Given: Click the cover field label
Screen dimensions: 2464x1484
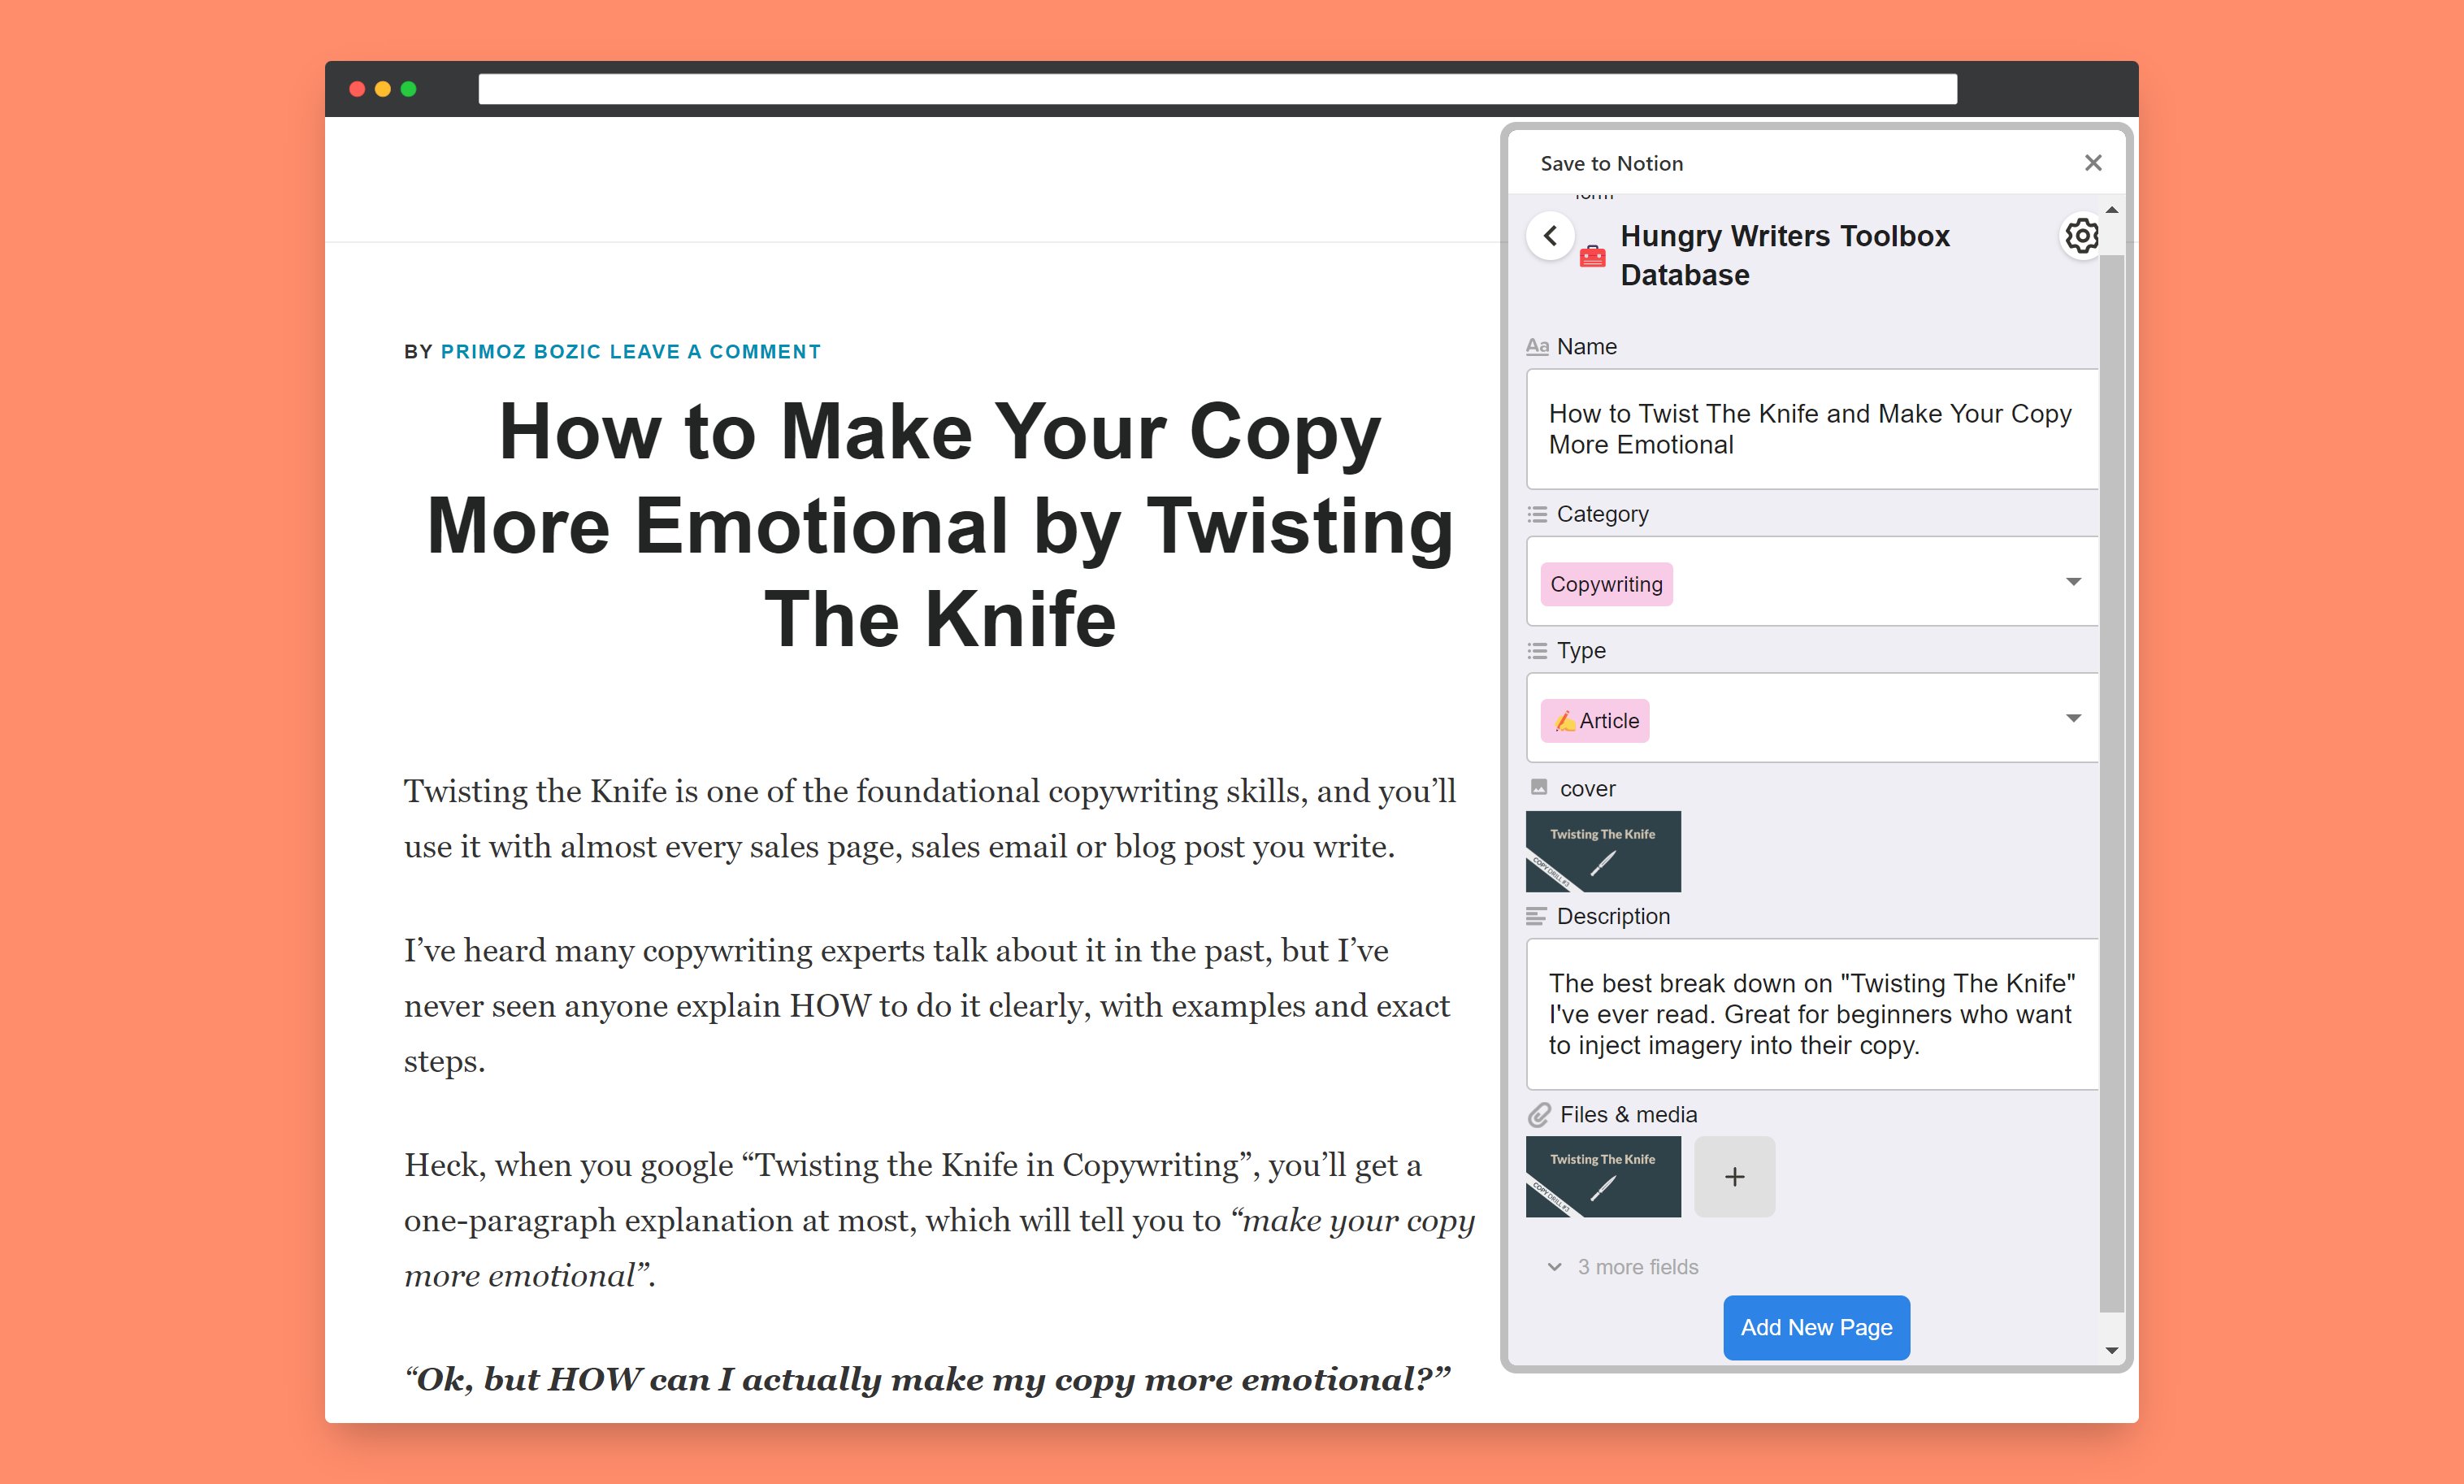Looking at the screenshot, I should (x=1587, y=789).
